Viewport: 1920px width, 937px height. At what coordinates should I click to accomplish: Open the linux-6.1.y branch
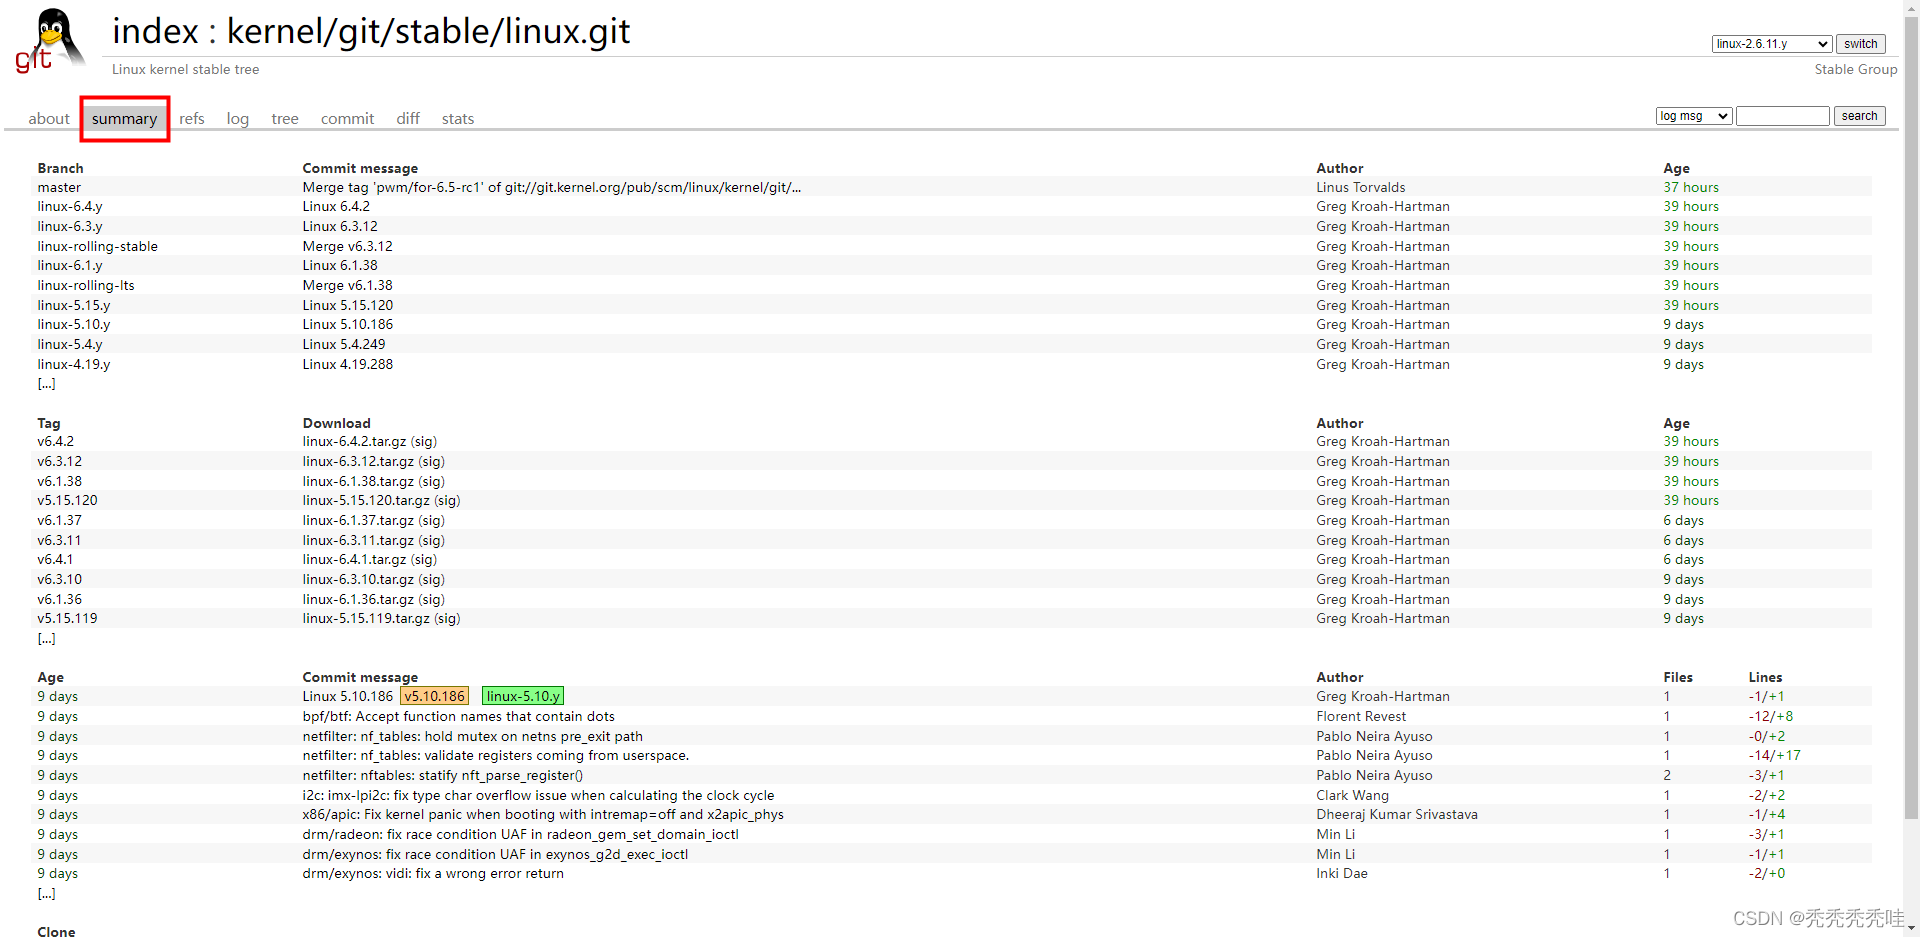coord(70,266)
